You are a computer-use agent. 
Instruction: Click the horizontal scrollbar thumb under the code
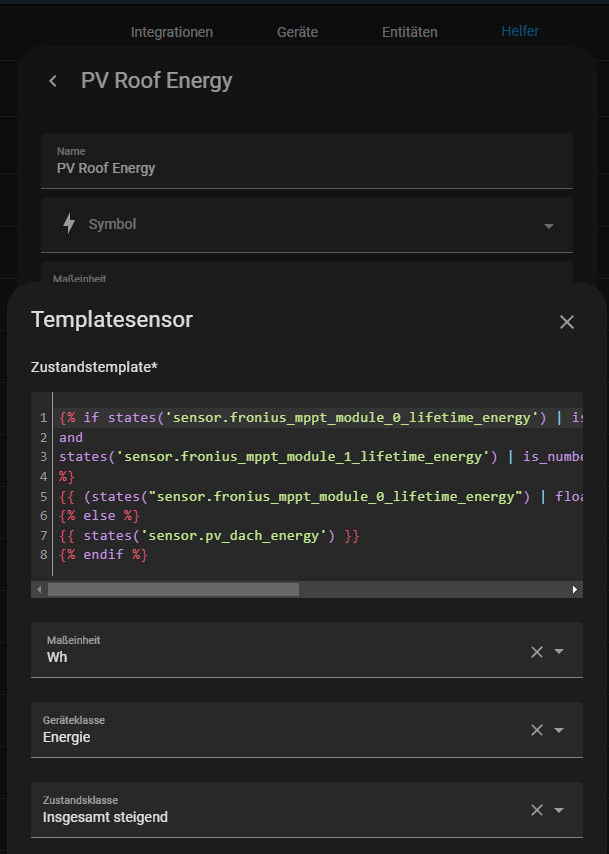(172, 590)
